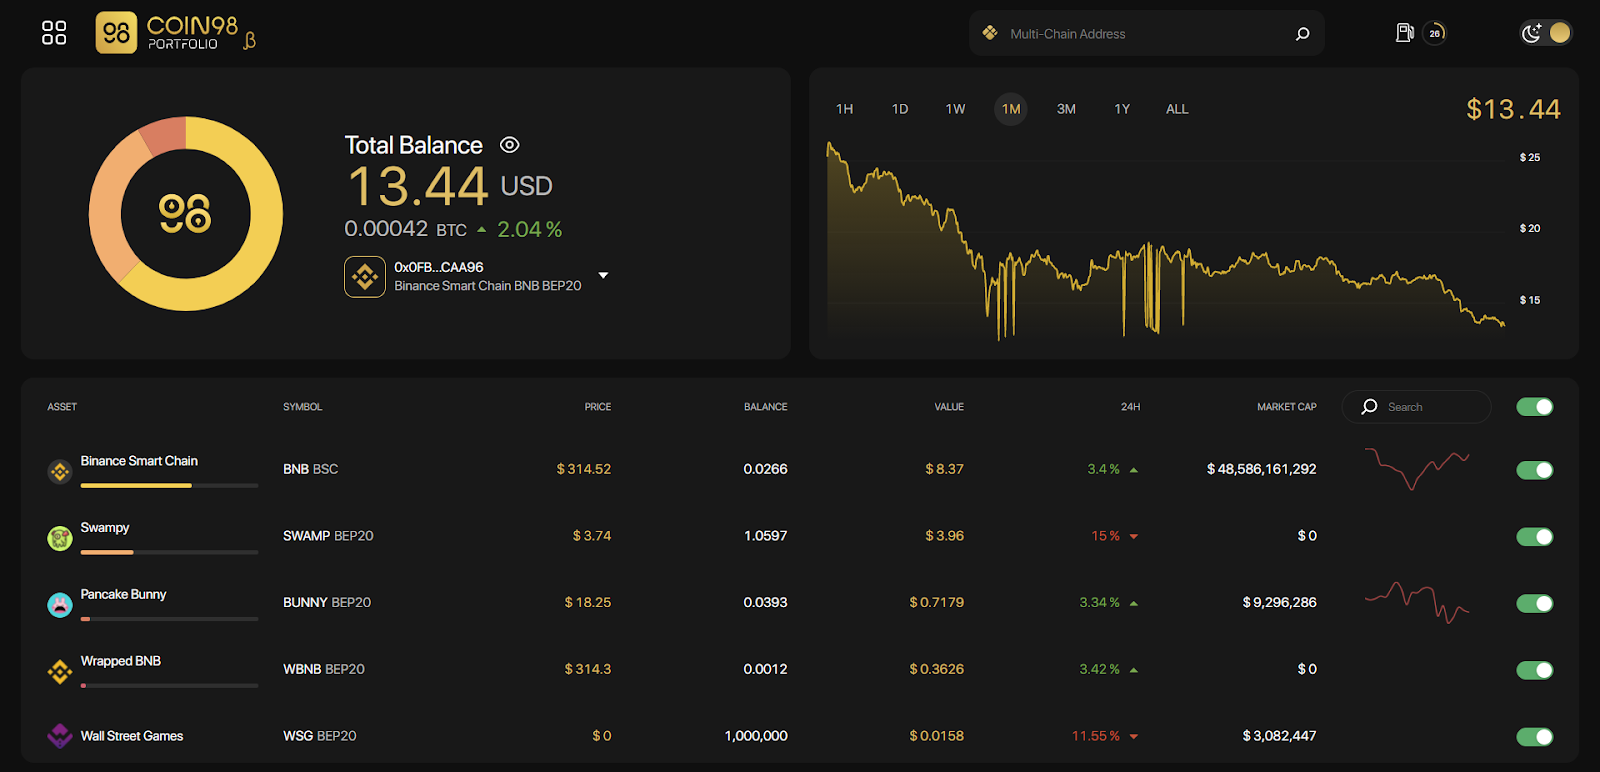
Task: Select the ALL chart timeframe
Action: [x=1177, y=109]
